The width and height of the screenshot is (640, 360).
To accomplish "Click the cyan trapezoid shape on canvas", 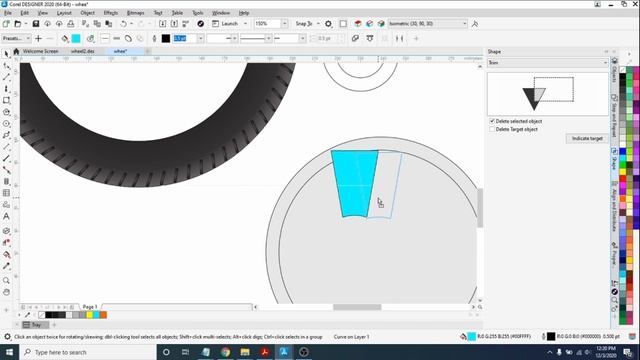I will pos(354,183).
